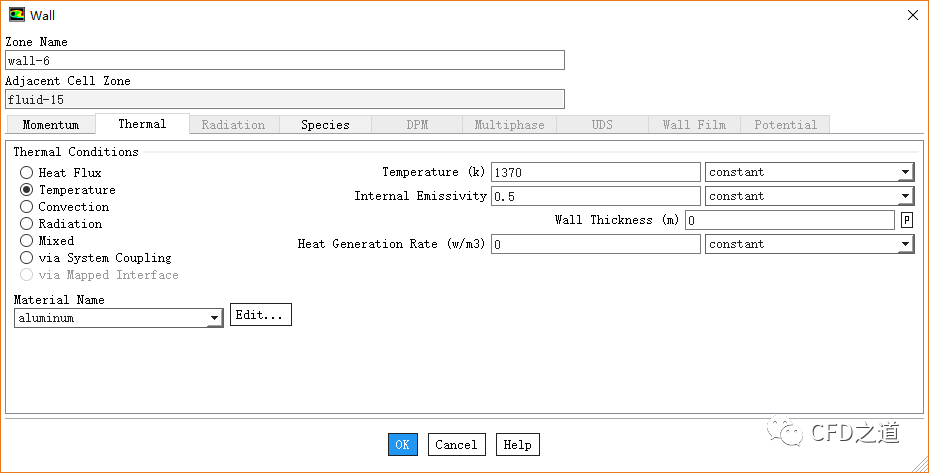Screen dimensions: 929x473
Task: Click the Help button
Action: point(517,445)
